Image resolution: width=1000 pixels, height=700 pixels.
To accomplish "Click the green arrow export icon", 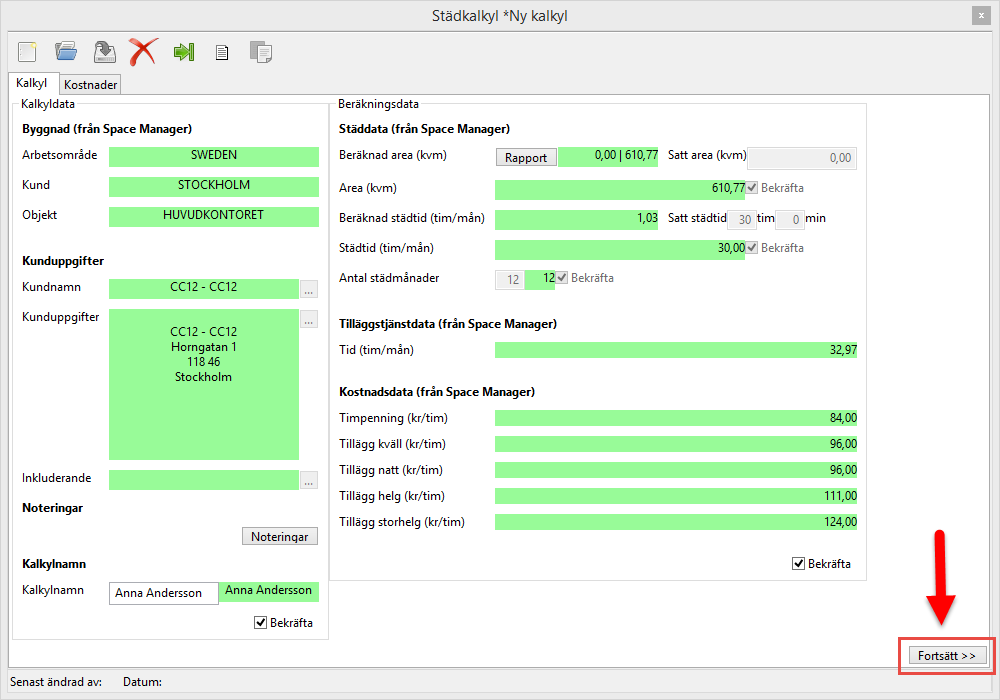I will tap(183, 51).
